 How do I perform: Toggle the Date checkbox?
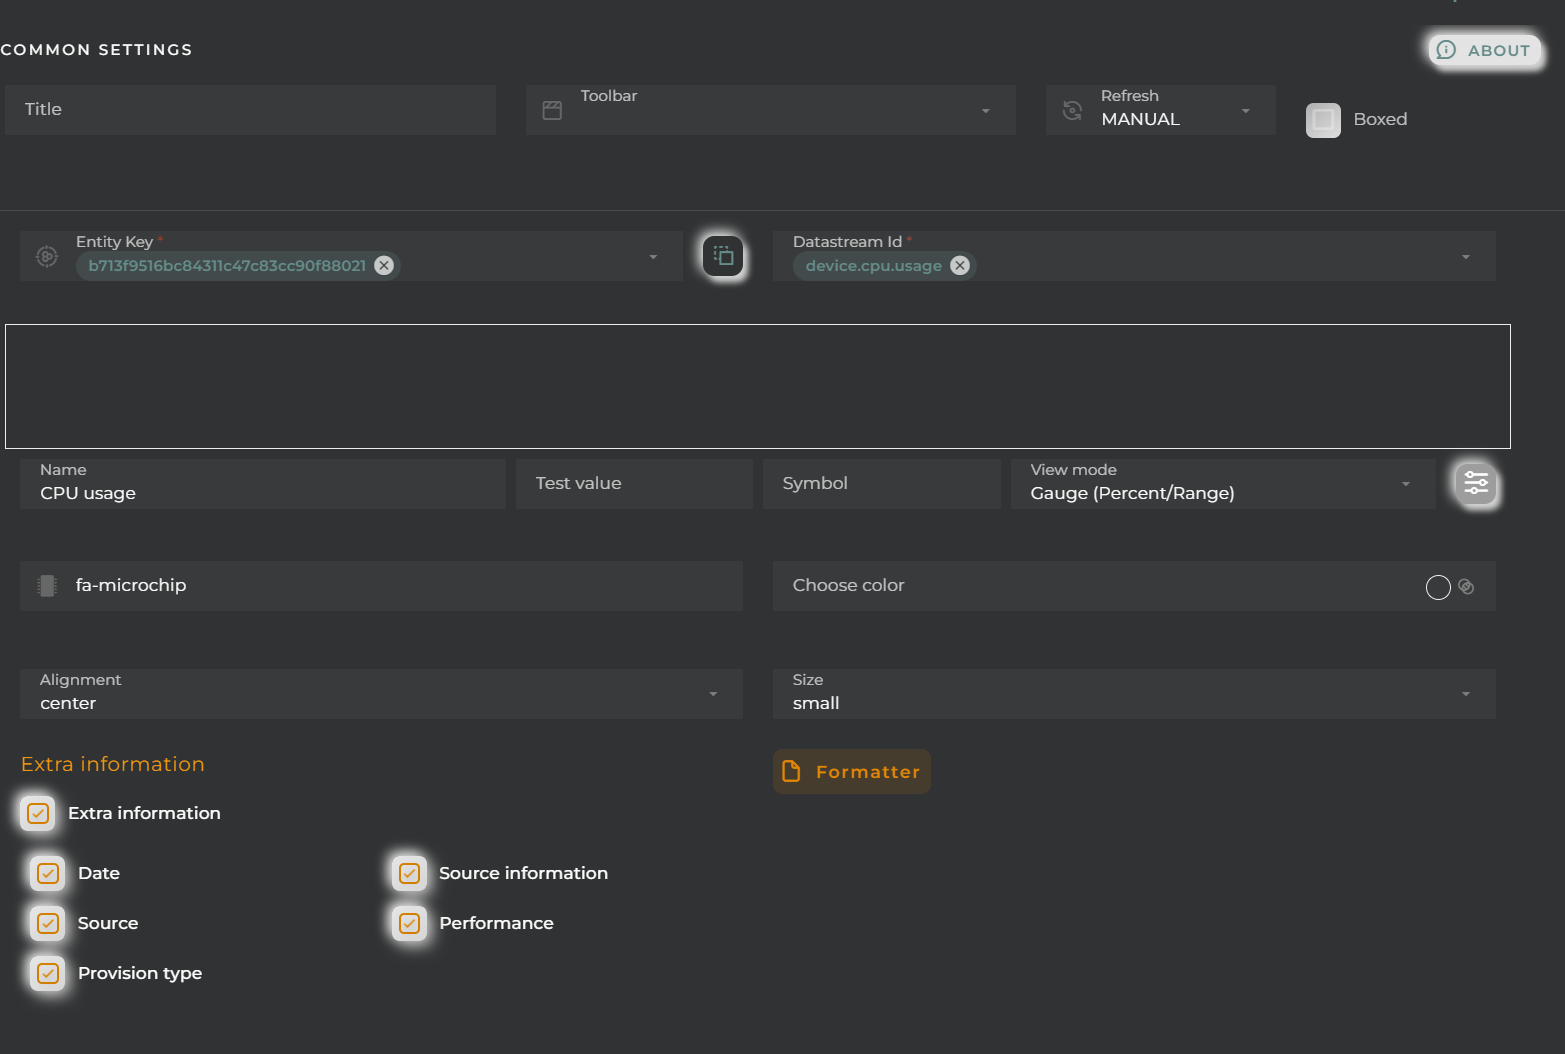pyautogui.click(x=48, y=873)
